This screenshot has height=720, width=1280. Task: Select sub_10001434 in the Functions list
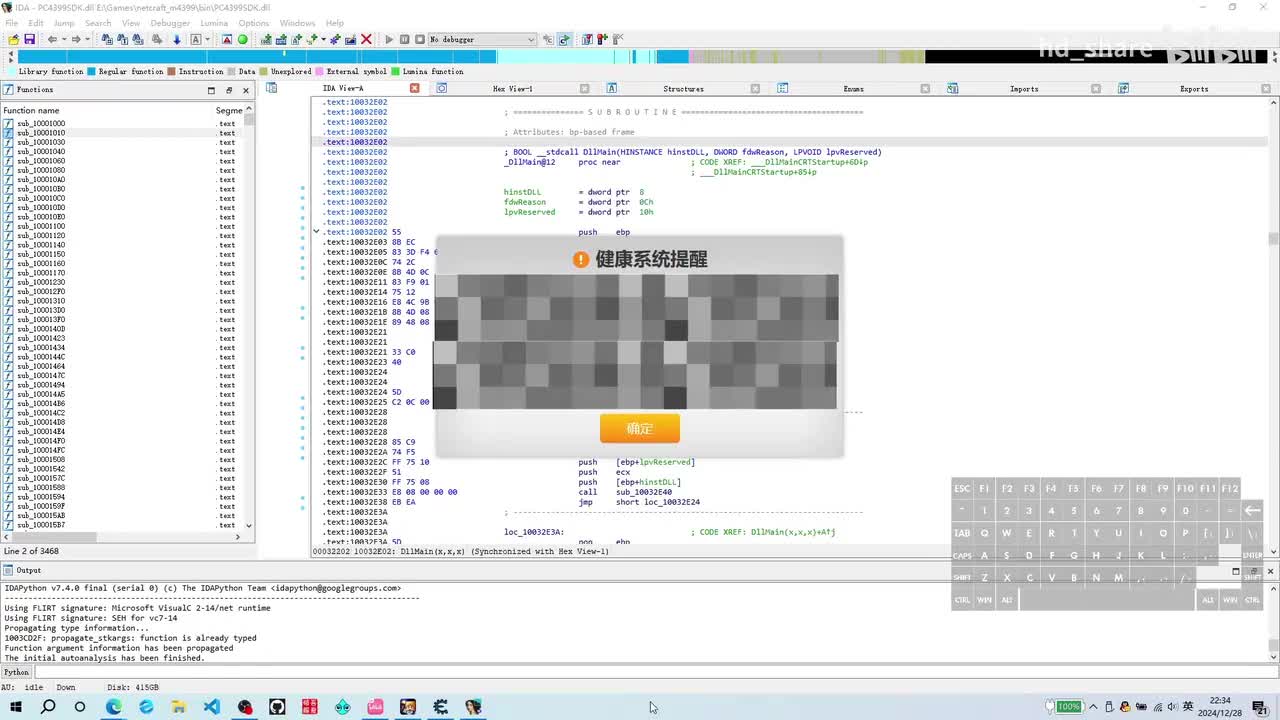coord(41,348)
